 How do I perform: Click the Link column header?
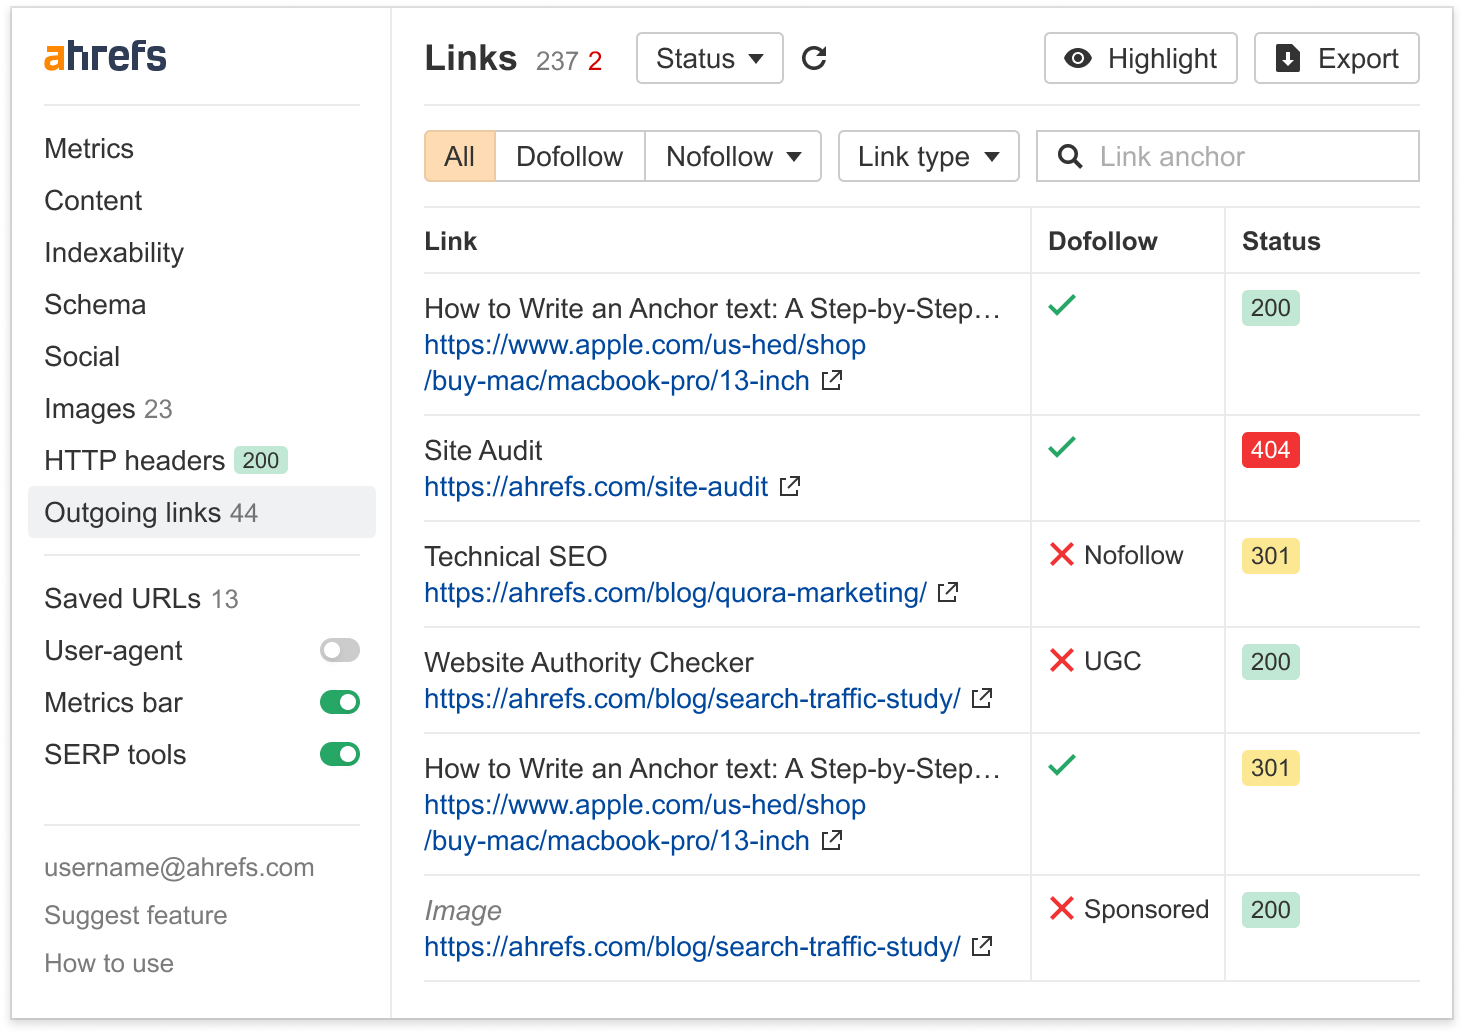450,241
